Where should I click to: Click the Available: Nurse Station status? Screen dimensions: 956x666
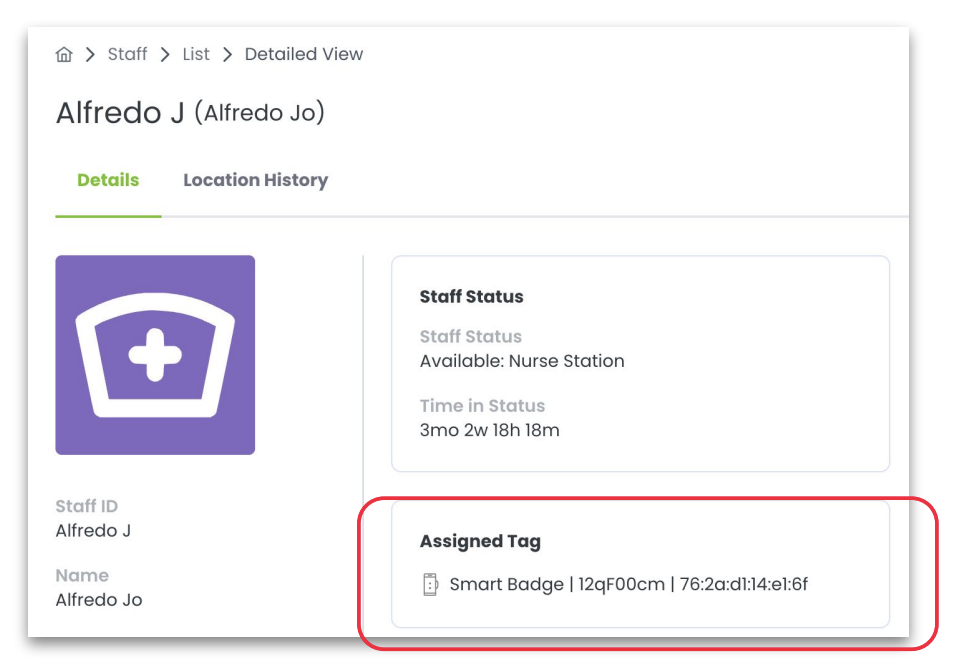click(522, 361)
